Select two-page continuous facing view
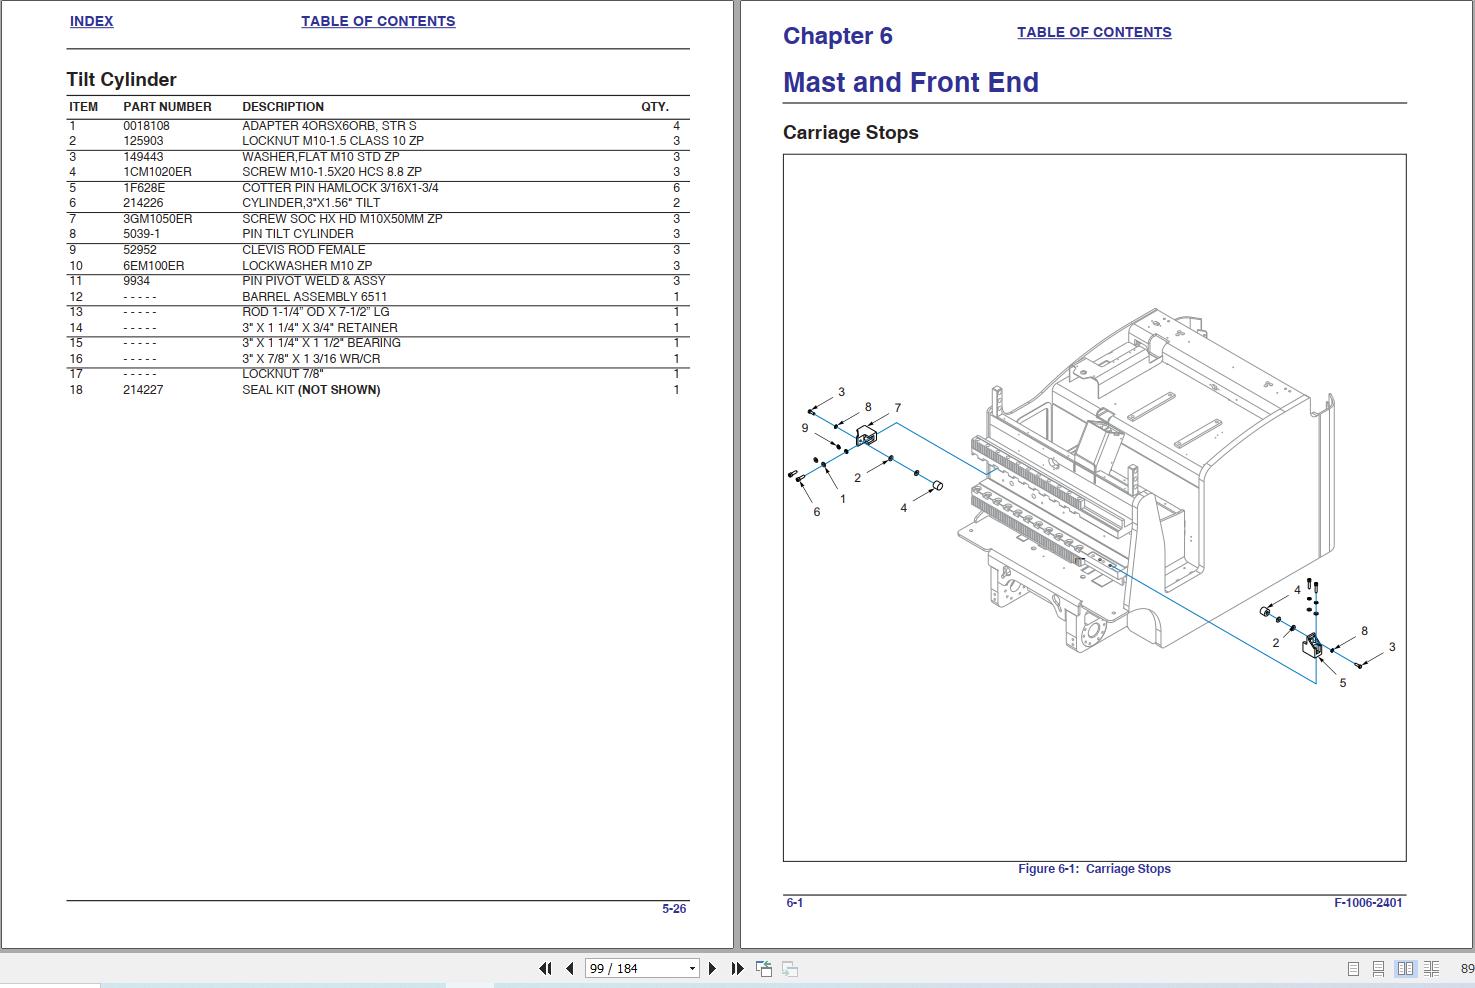Screen dimensions: 1475x988 coord(1432,969)
